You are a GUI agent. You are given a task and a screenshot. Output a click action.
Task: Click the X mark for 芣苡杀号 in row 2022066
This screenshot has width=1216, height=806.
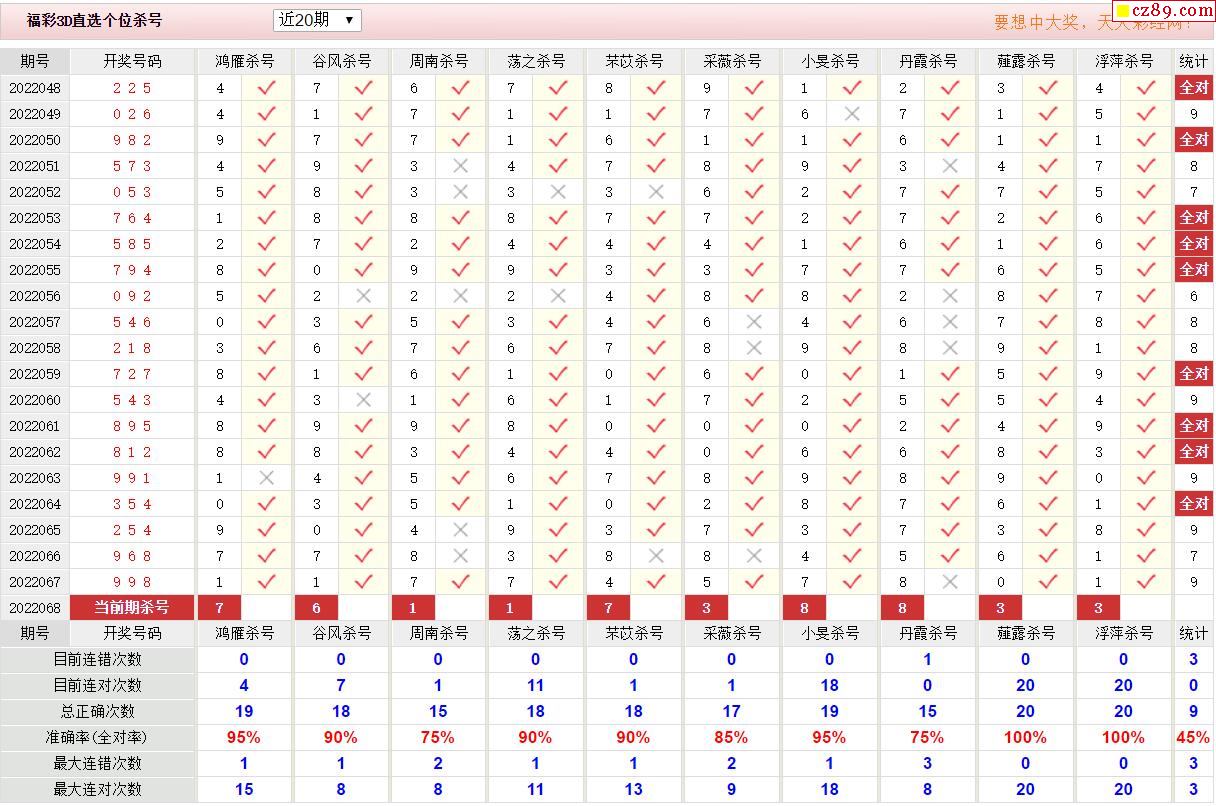click(656, 556)
